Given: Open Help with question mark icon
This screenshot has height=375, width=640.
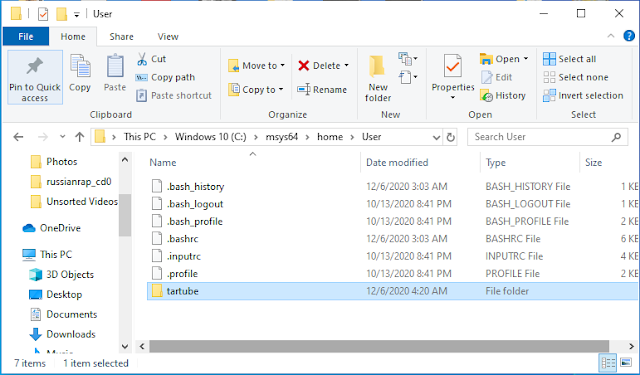Looking at the screenshot, I should point(629,36).
